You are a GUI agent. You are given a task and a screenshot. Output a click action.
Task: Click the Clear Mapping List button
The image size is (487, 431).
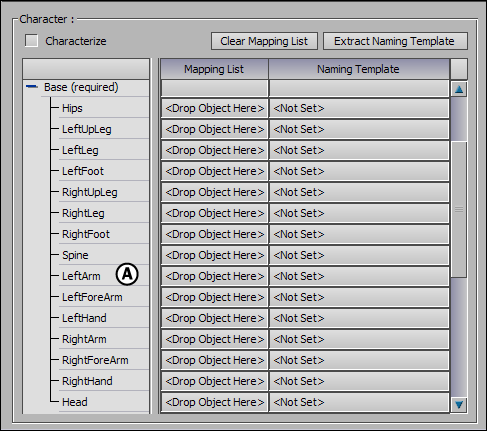(264, 41)
